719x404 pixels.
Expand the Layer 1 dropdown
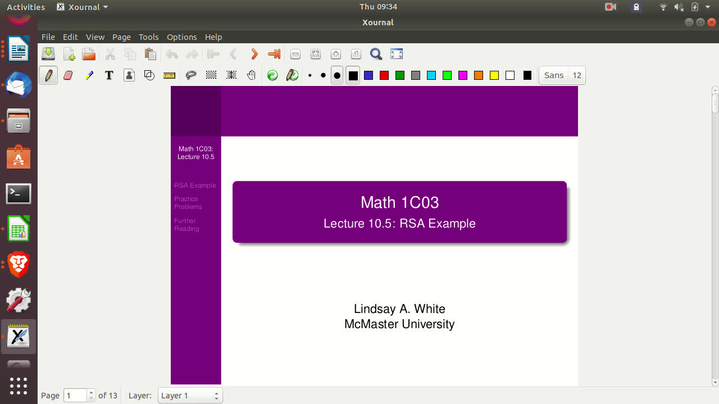tap(190, 395)
